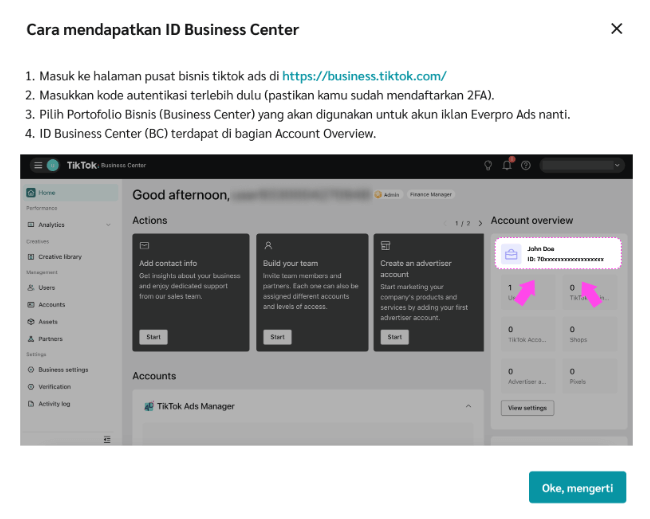This screenshot has height=519, width=650.
Task: Click the lightbulb tips icon
Action: point(488,165)
